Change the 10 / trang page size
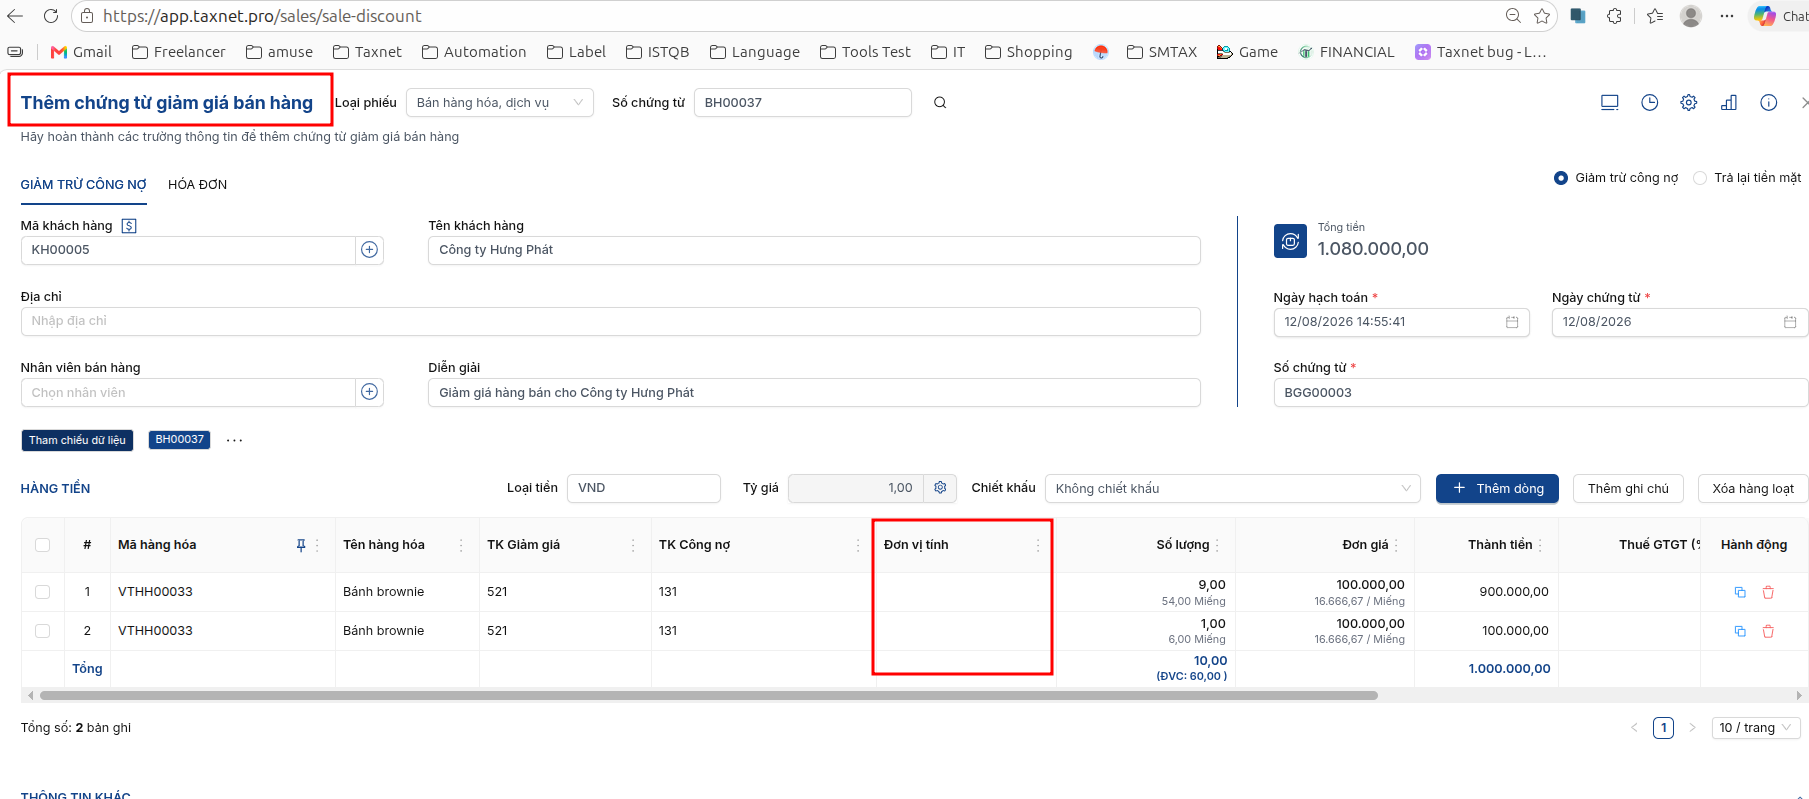The height and width of the screenshot is (799, 1809). pos(1756,728)
